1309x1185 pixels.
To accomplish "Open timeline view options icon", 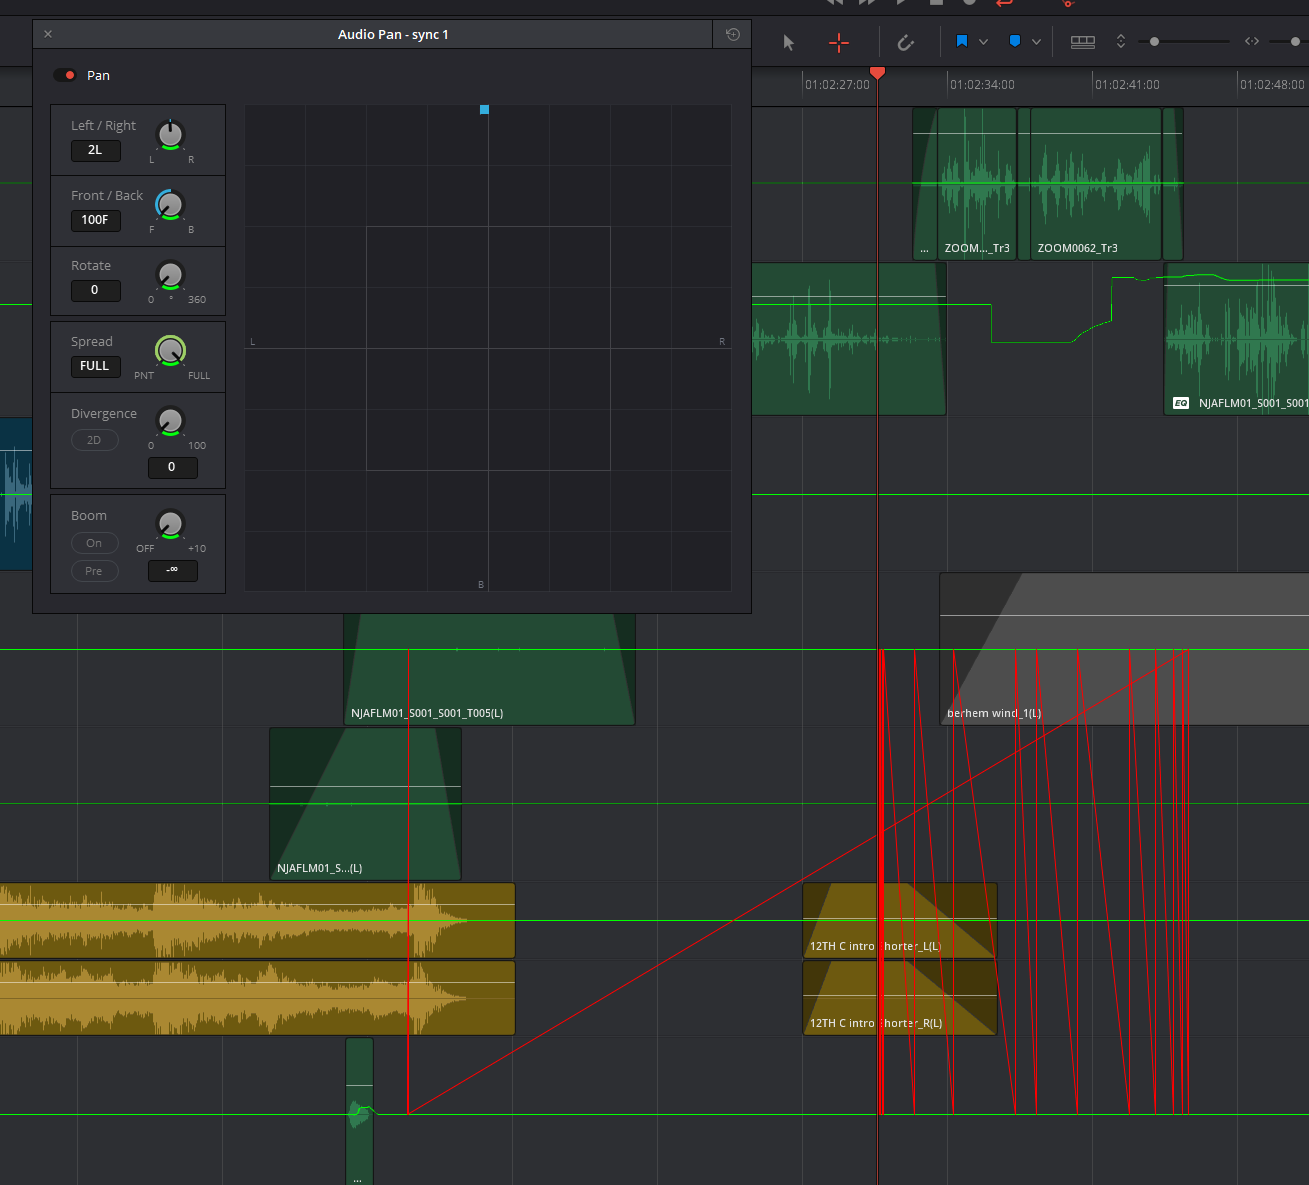I will (1083, 42).
